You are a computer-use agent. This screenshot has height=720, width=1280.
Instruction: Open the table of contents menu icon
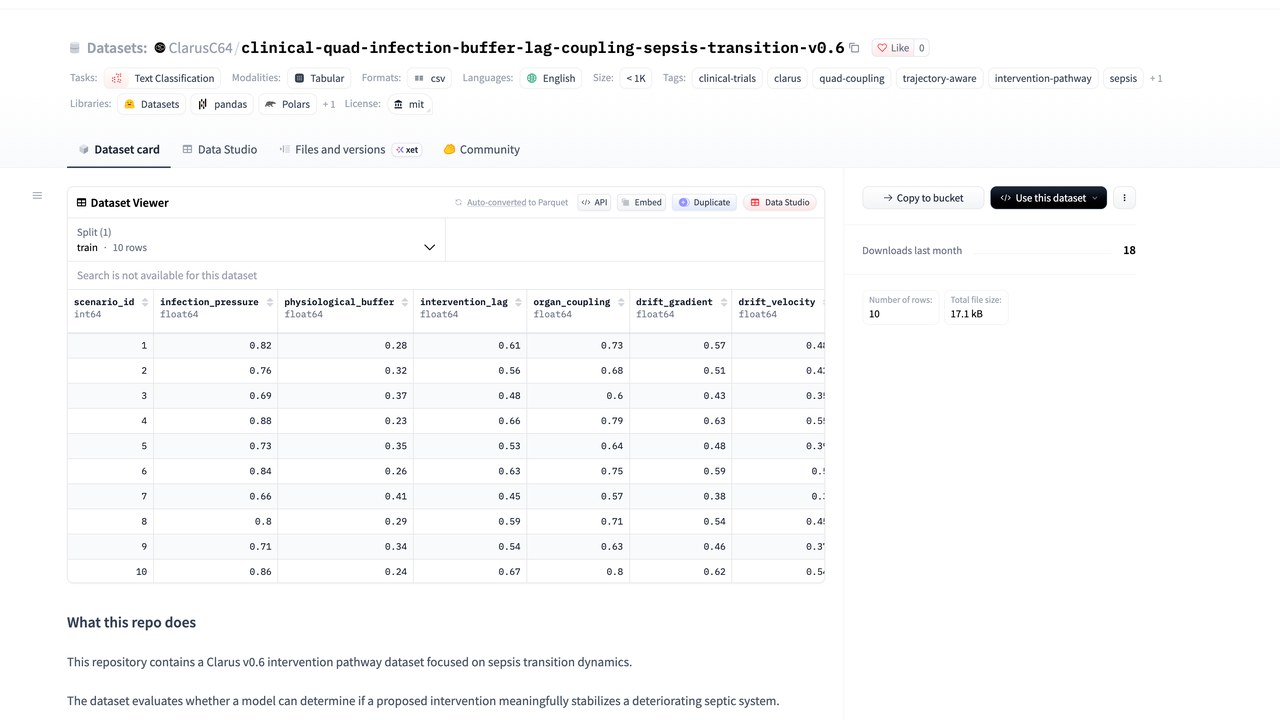37,196
